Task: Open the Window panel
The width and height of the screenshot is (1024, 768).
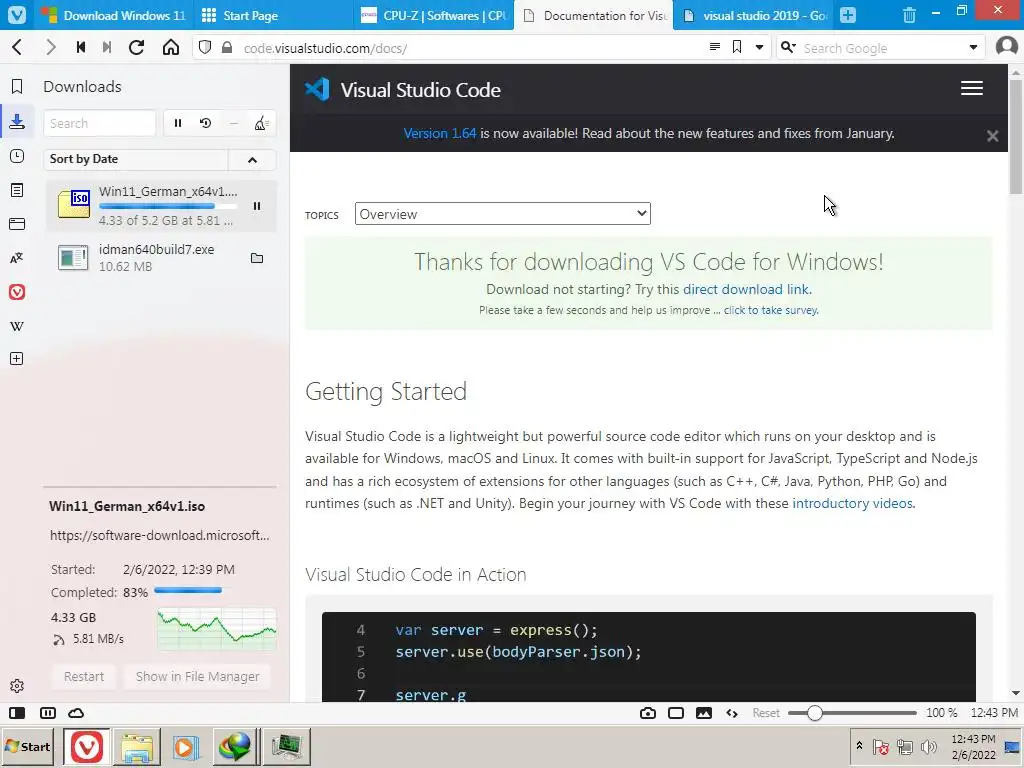Action: click(x=17, y=224)
